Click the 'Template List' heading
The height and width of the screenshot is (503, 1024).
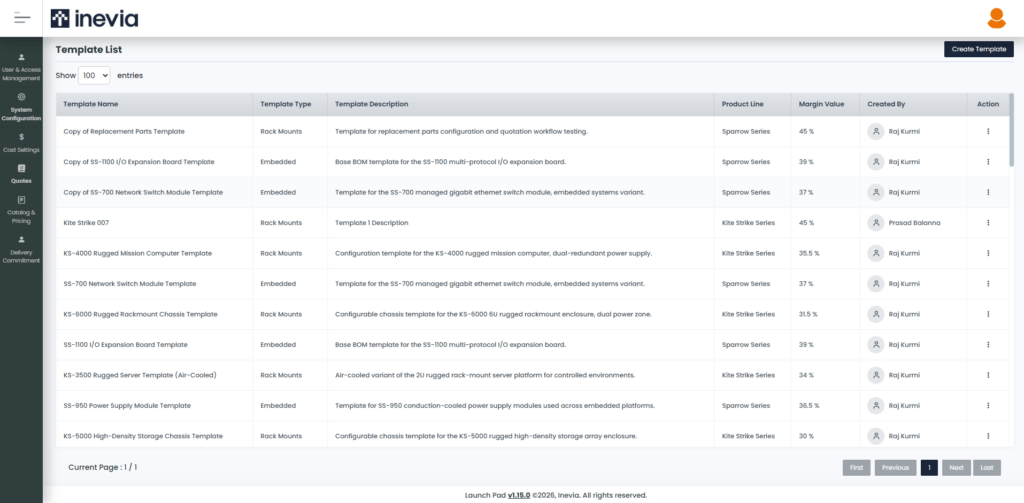(89, 50)
